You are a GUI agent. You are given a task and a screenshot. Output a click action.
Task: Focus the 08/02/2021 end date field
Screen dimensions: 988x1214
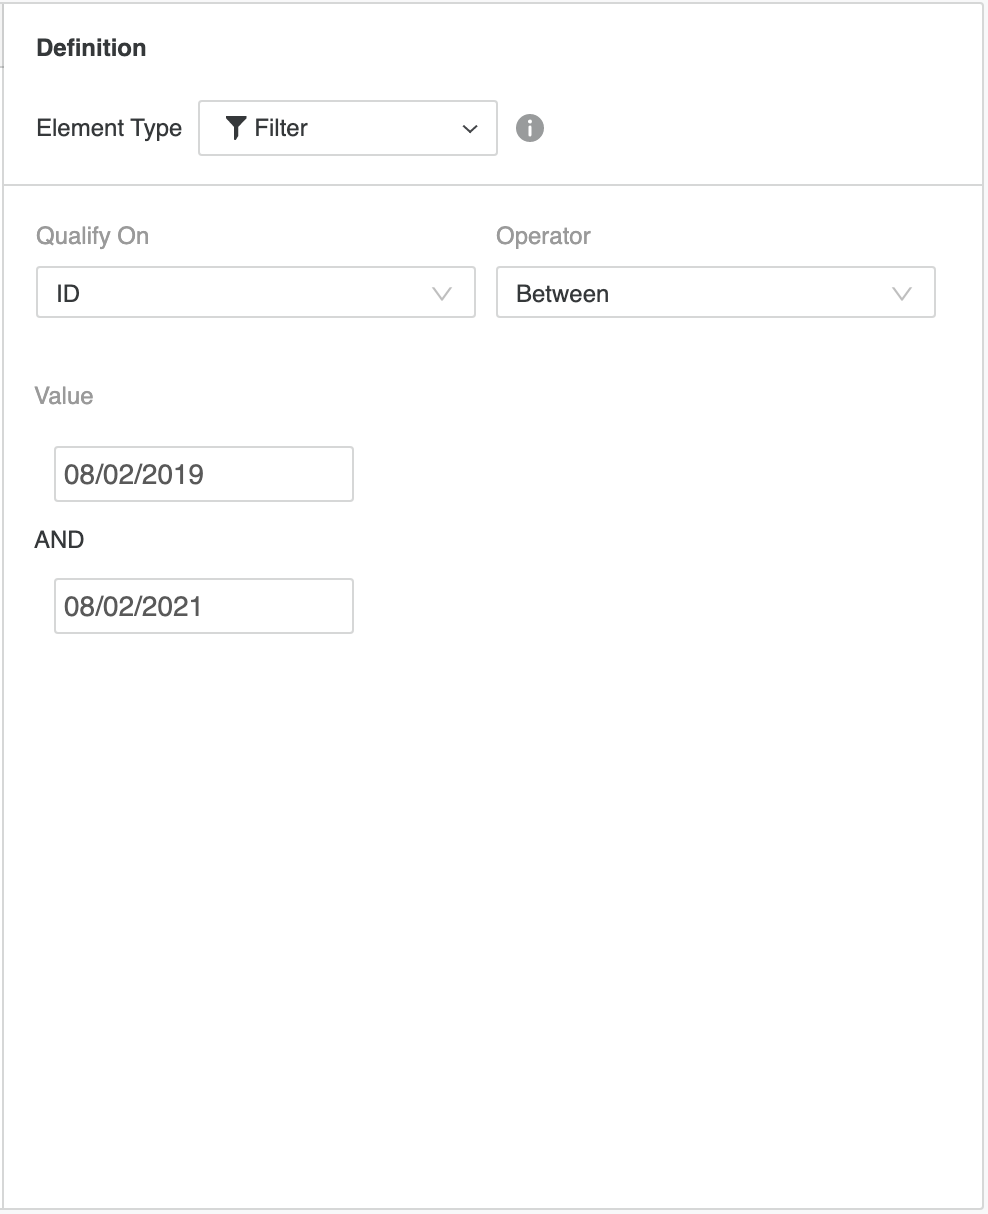point(203,606)
